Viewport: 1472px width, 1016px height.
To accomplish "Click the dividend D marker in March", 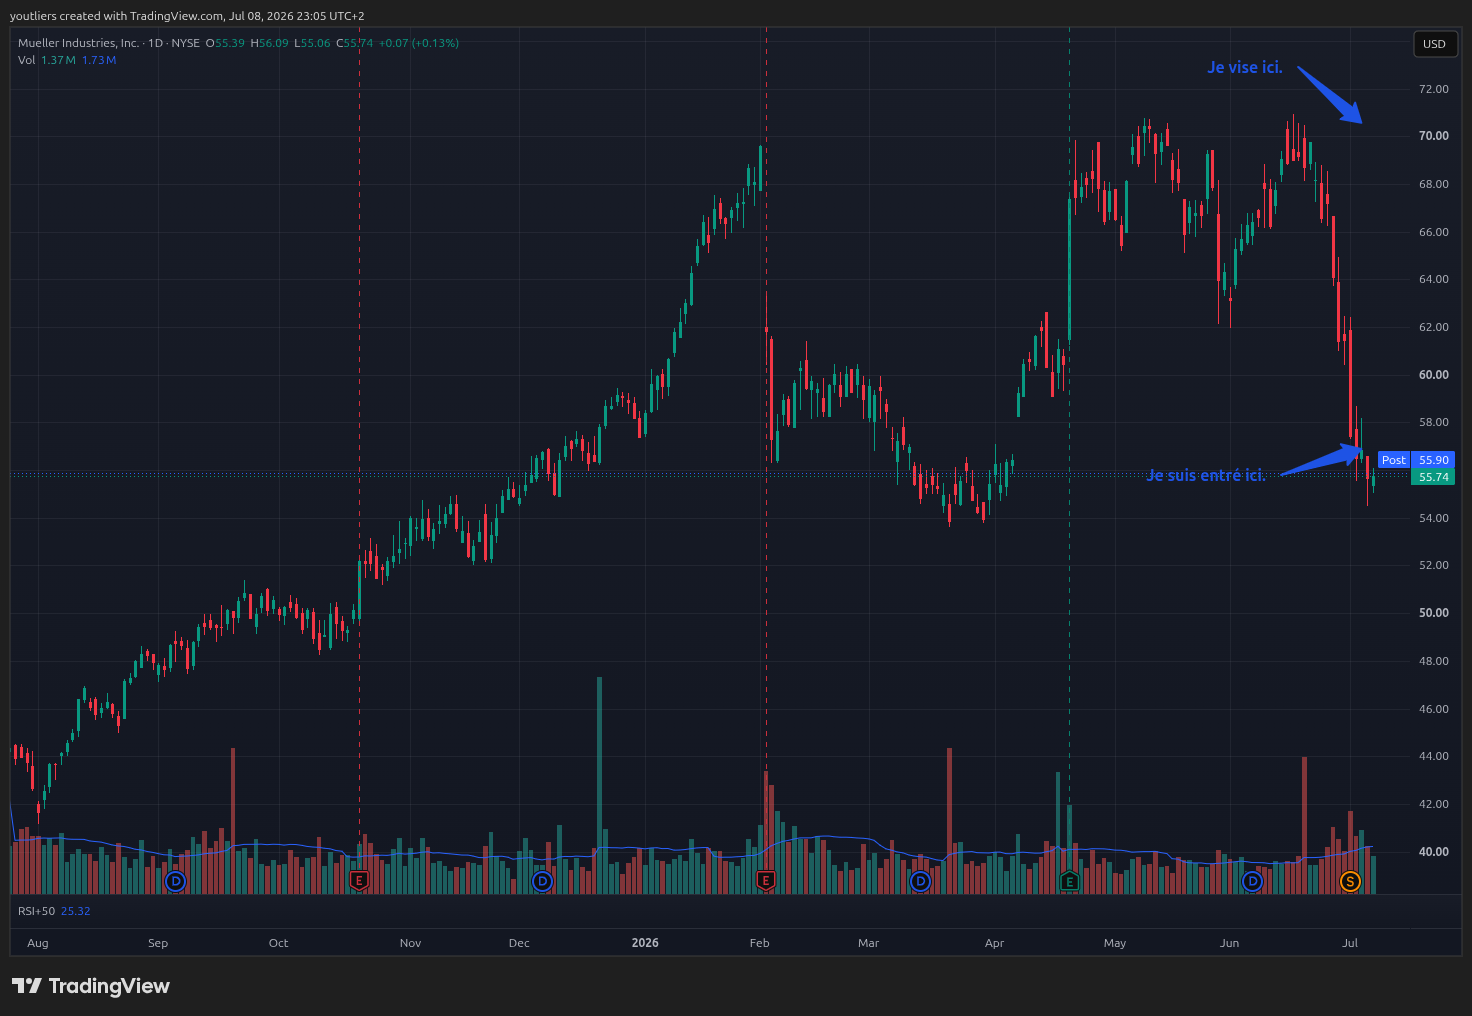I will coord(920,881).
